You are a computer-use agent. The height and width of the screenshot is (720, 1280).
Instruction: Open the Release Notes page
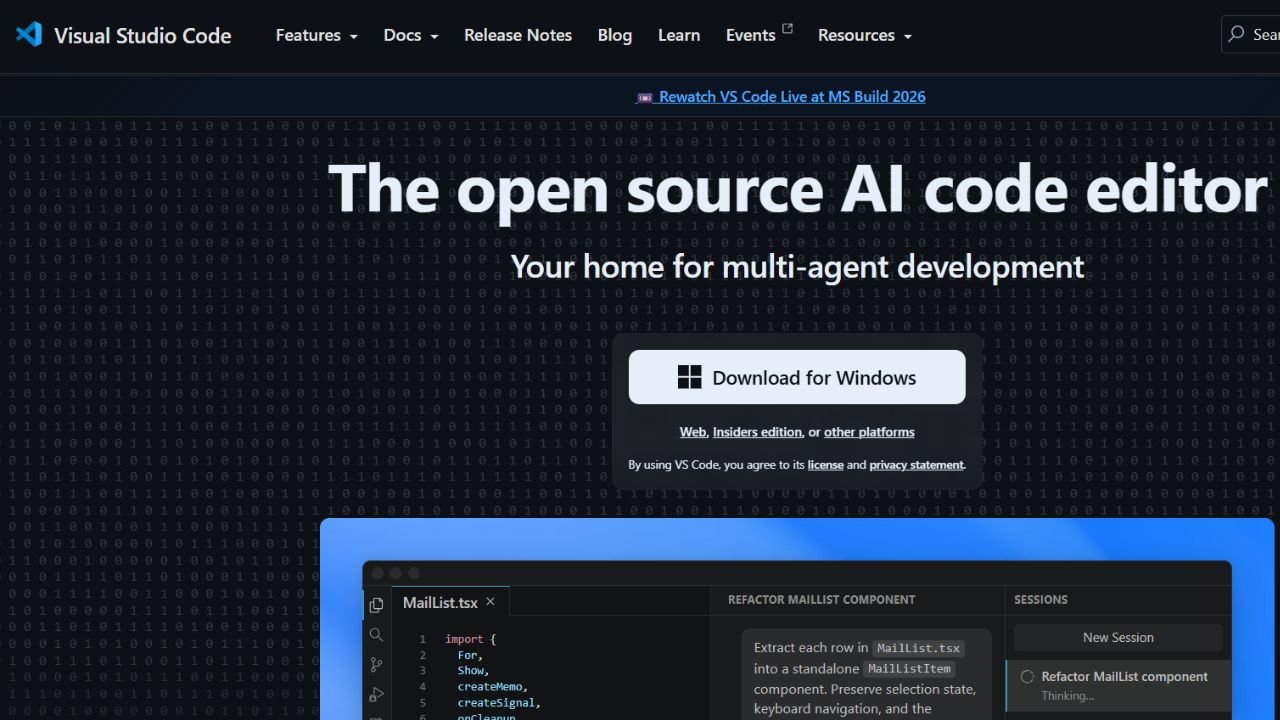pyautogui.click(x=518, y=35)
